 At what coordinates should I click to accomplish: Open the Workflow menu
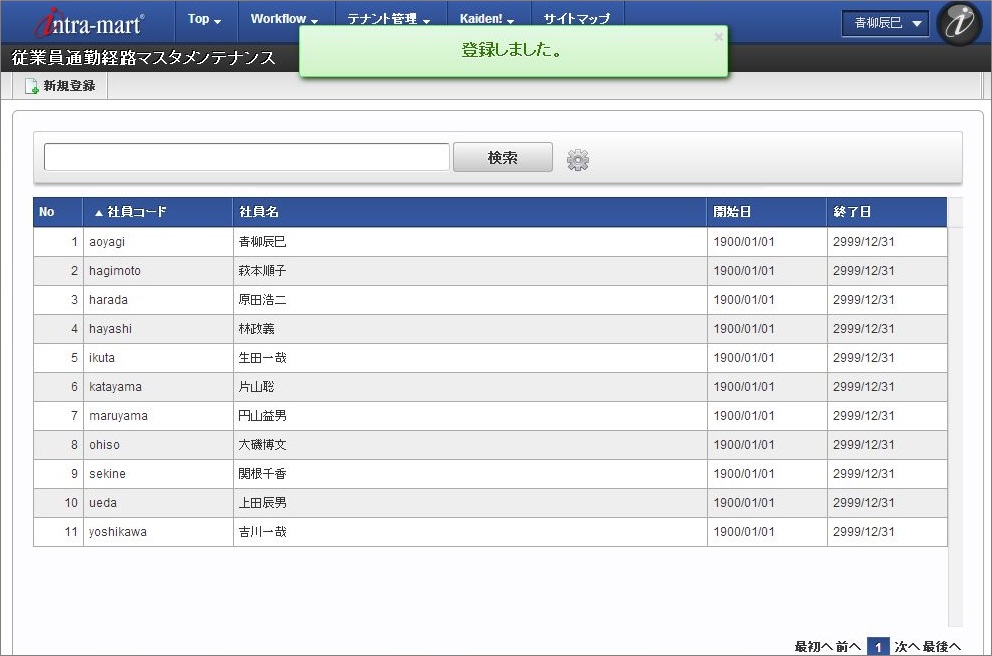284,19
